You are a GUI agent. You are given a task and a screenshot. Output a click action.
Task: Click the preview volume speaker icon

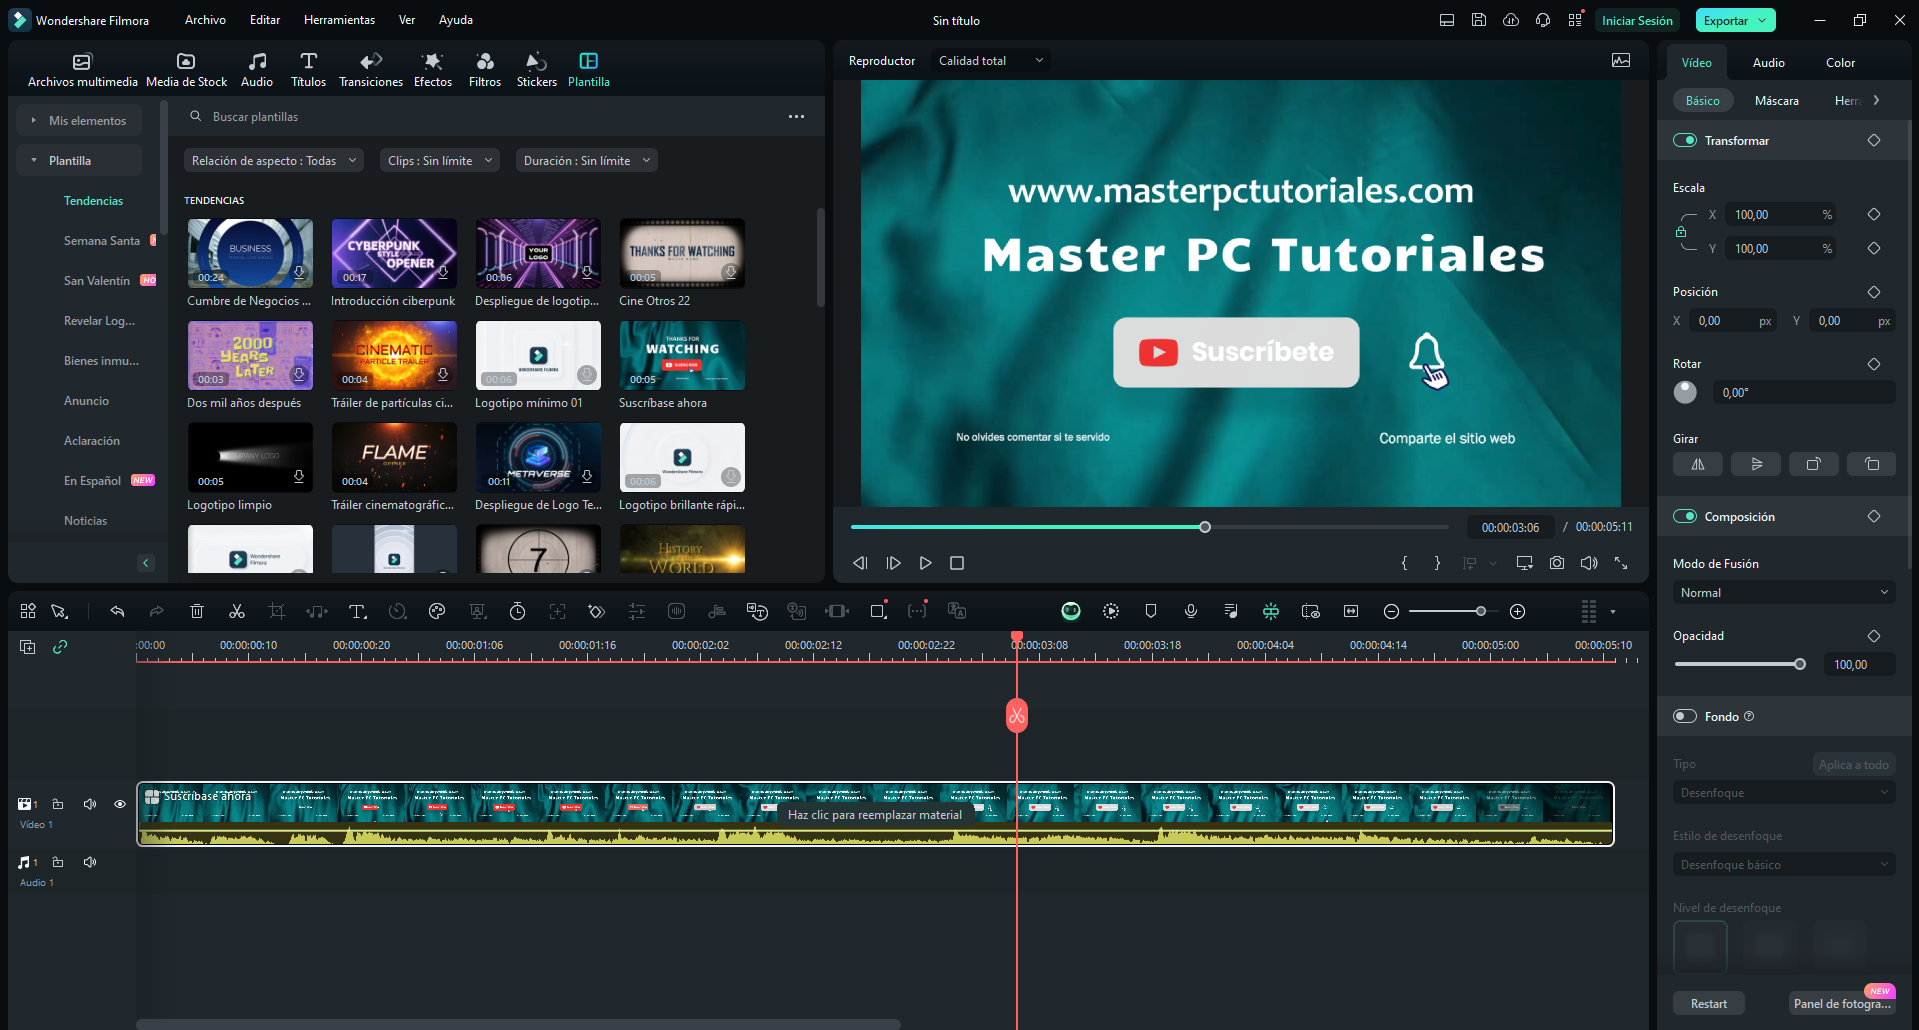1589,563
